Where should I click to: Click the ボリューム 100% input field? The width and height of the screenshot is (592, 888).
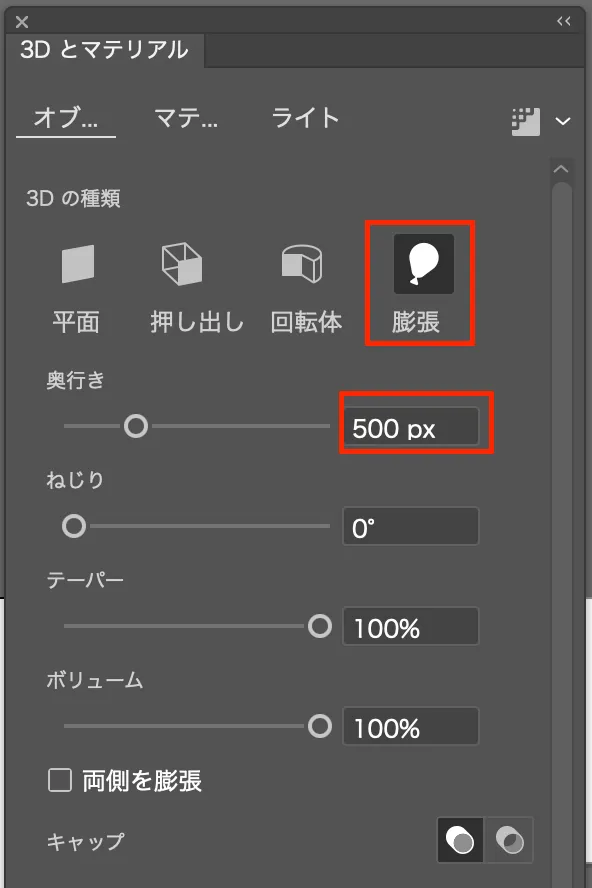point(411,726)
